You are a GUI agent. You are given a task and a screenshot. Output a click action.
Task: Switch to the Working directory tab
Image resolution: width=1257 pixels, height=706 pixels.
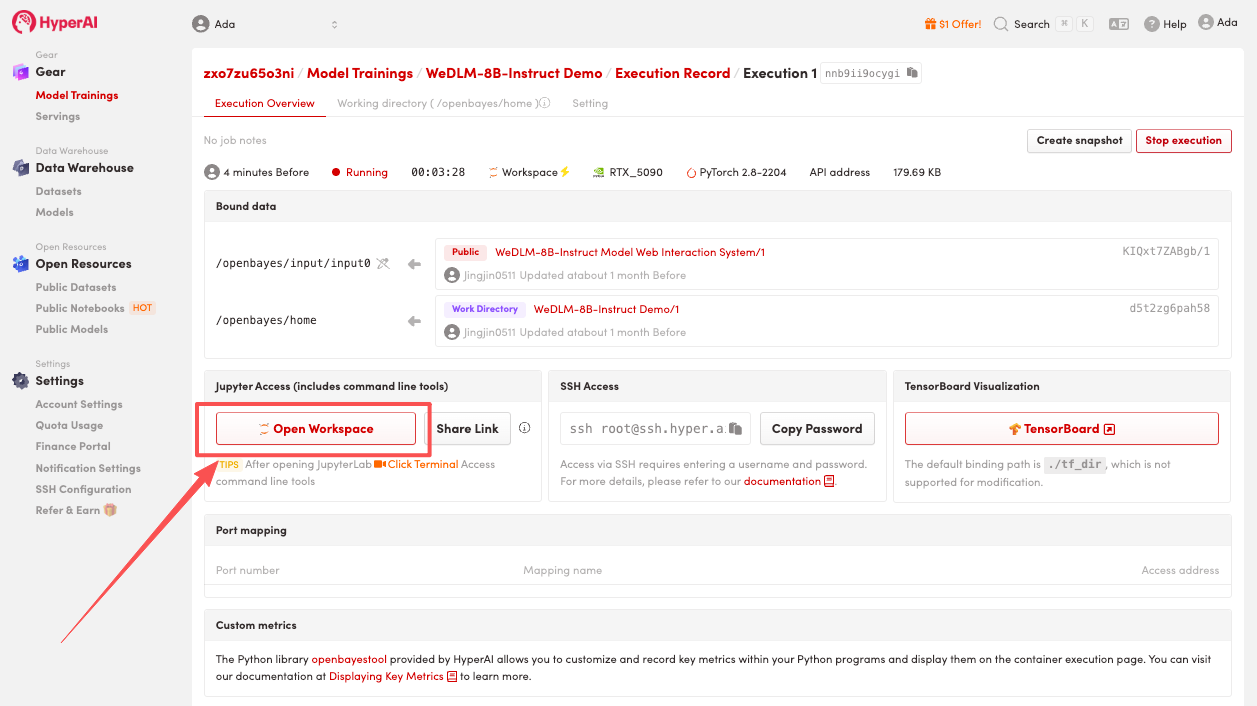pyautogui.click(x=438, y=104)
